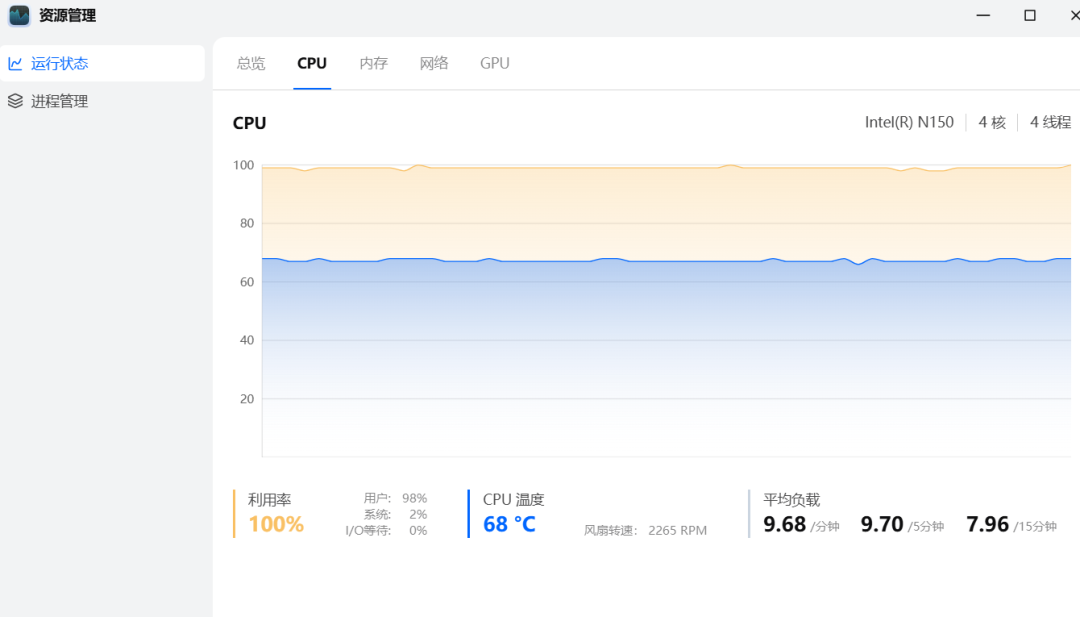Screen dimensions: 1080x617
Task: View the GPU tab
Action: (494, 63)
